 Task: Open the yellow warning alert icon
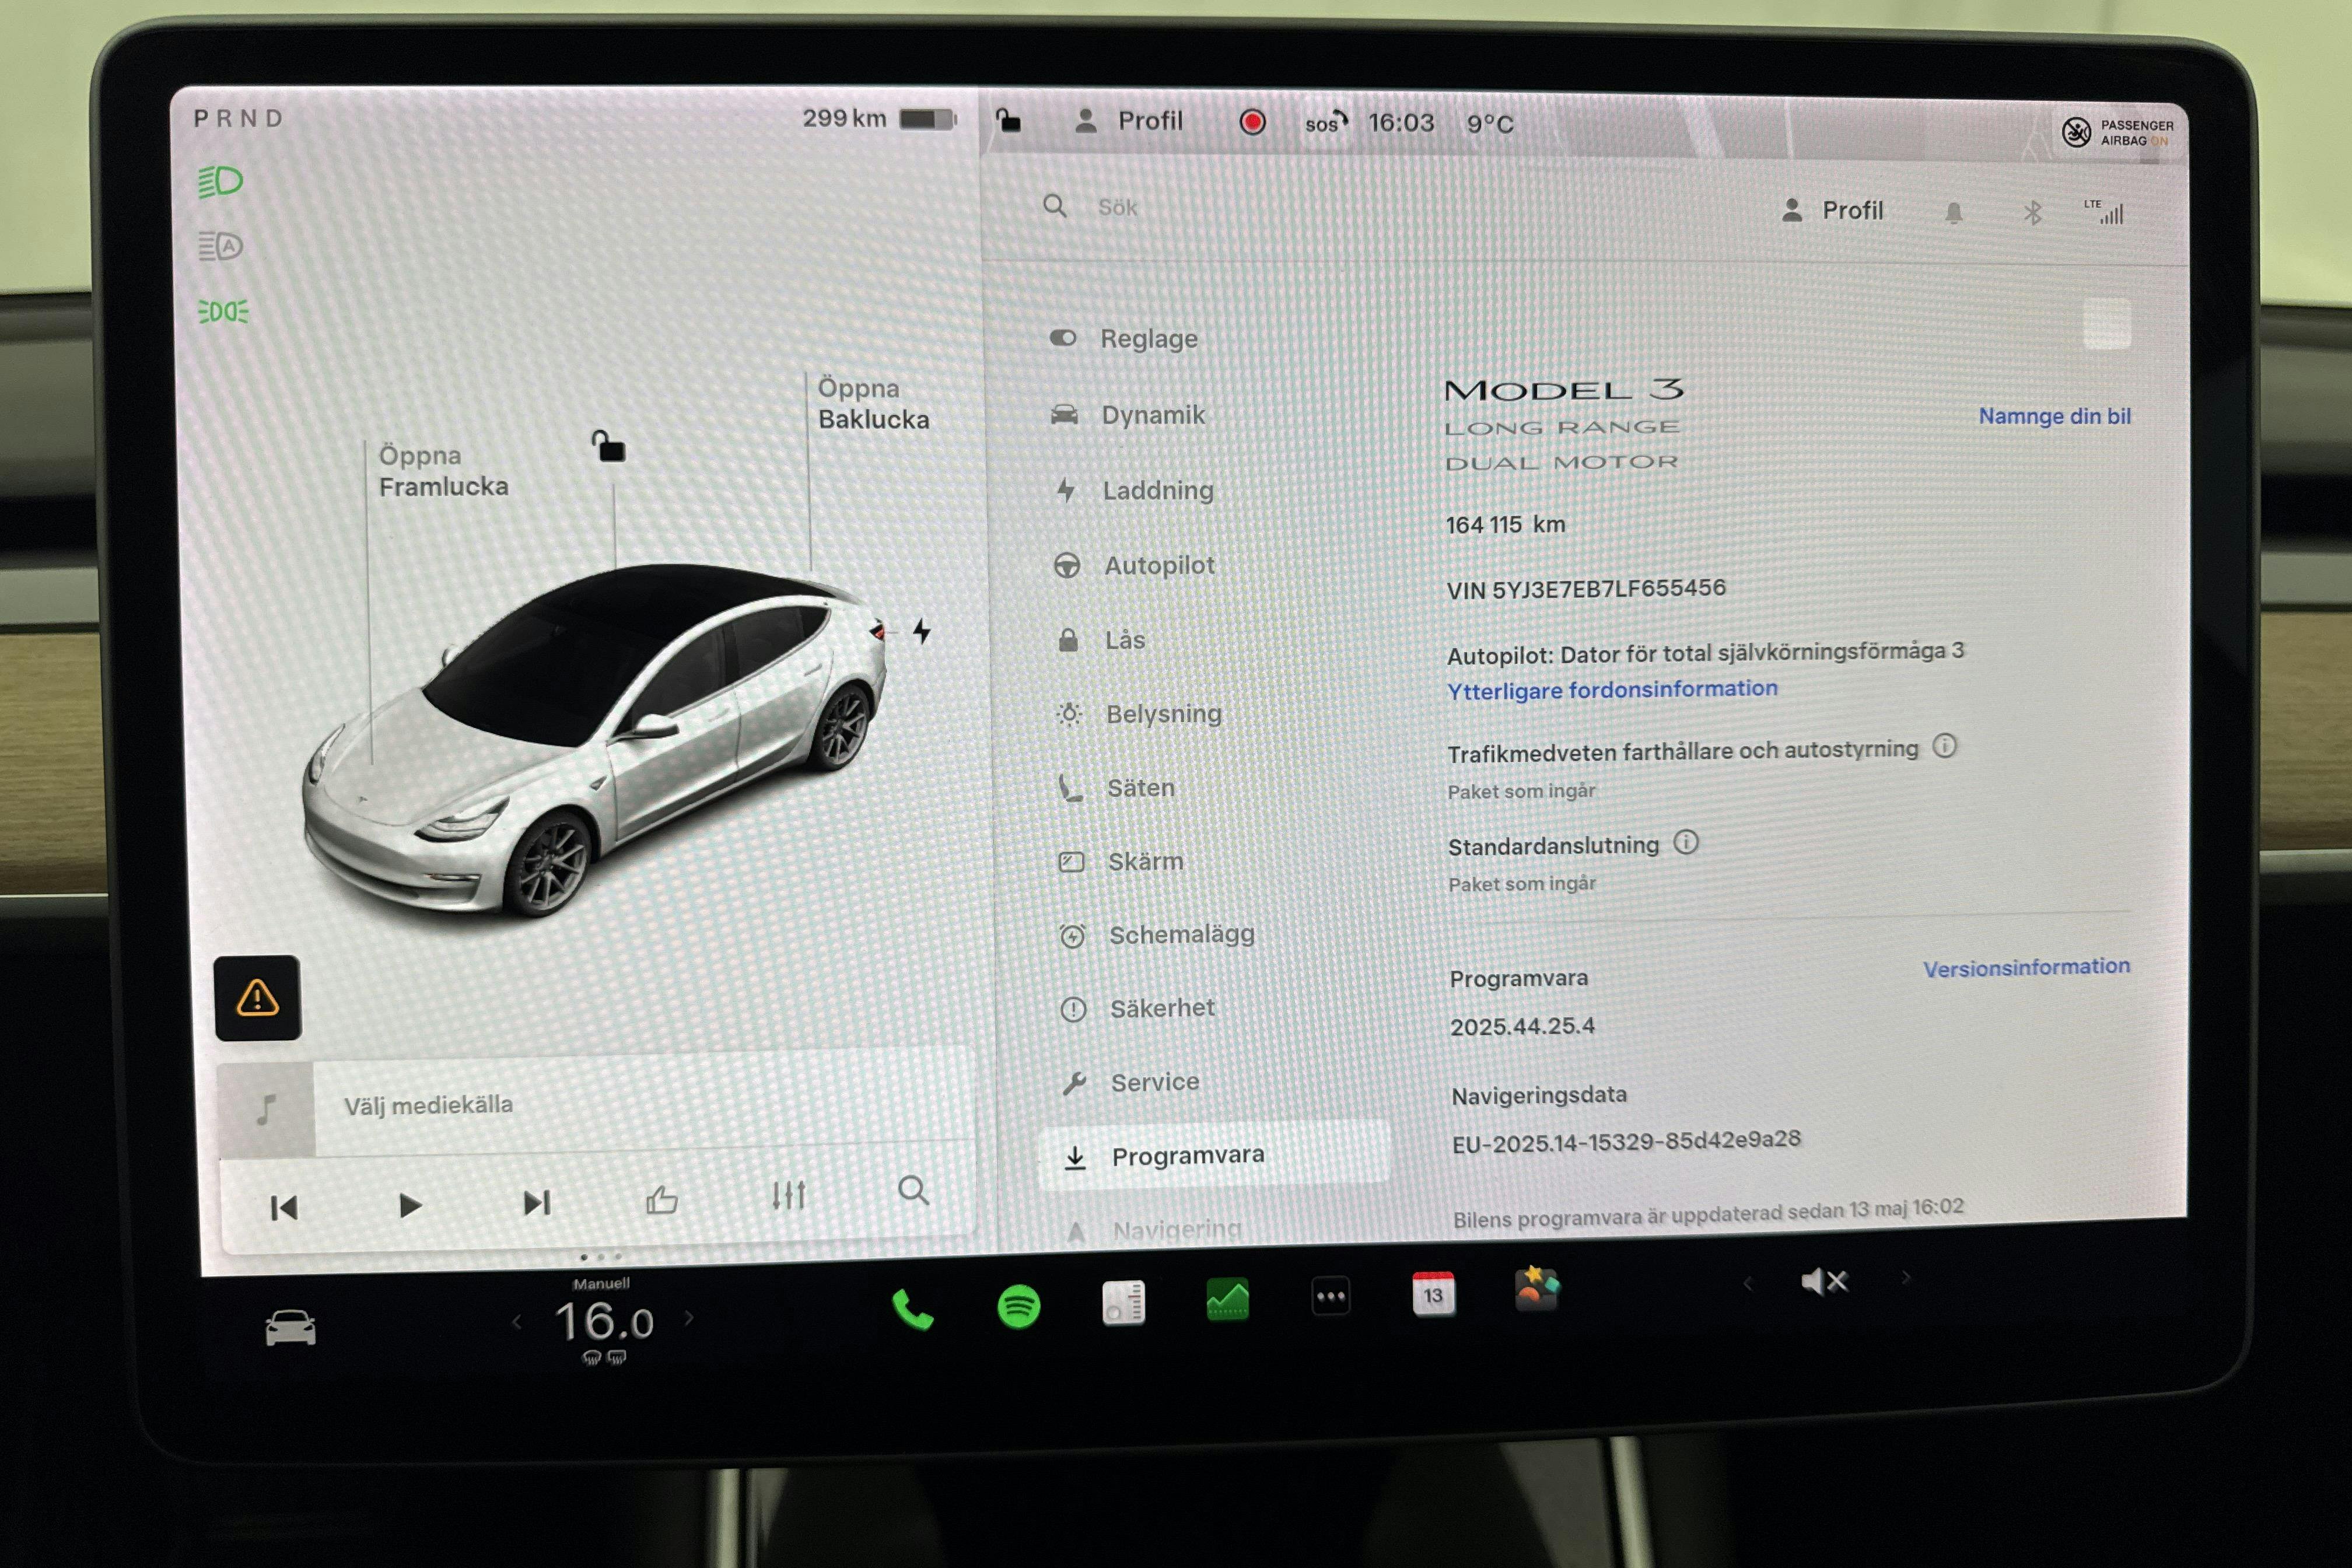pos(258,997)
